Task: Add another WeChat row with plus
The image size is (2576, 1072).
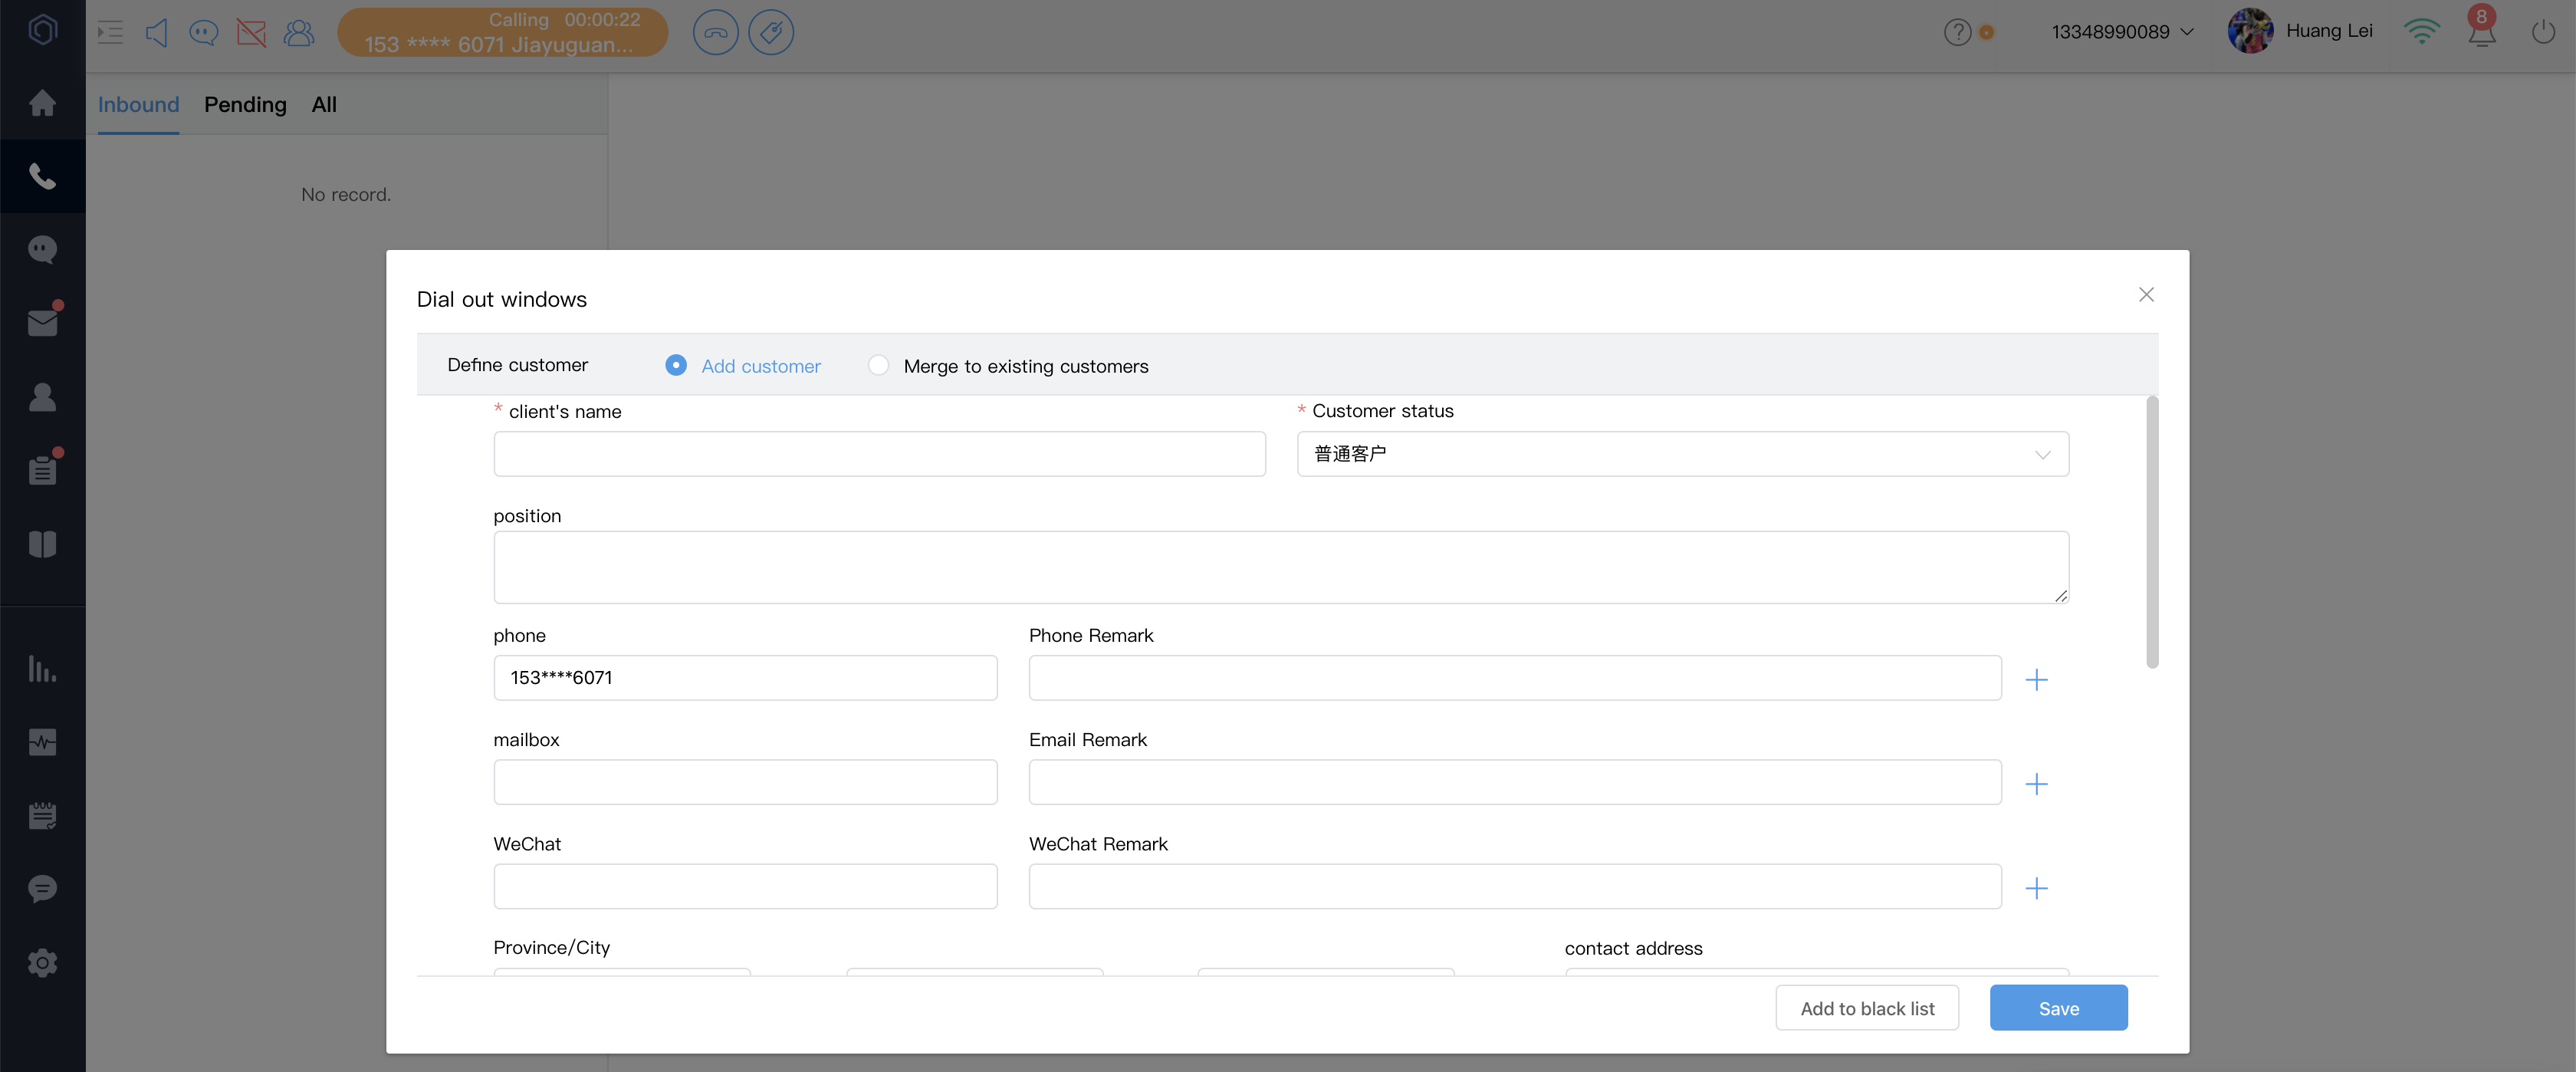Action: [x=2036, y=888]
